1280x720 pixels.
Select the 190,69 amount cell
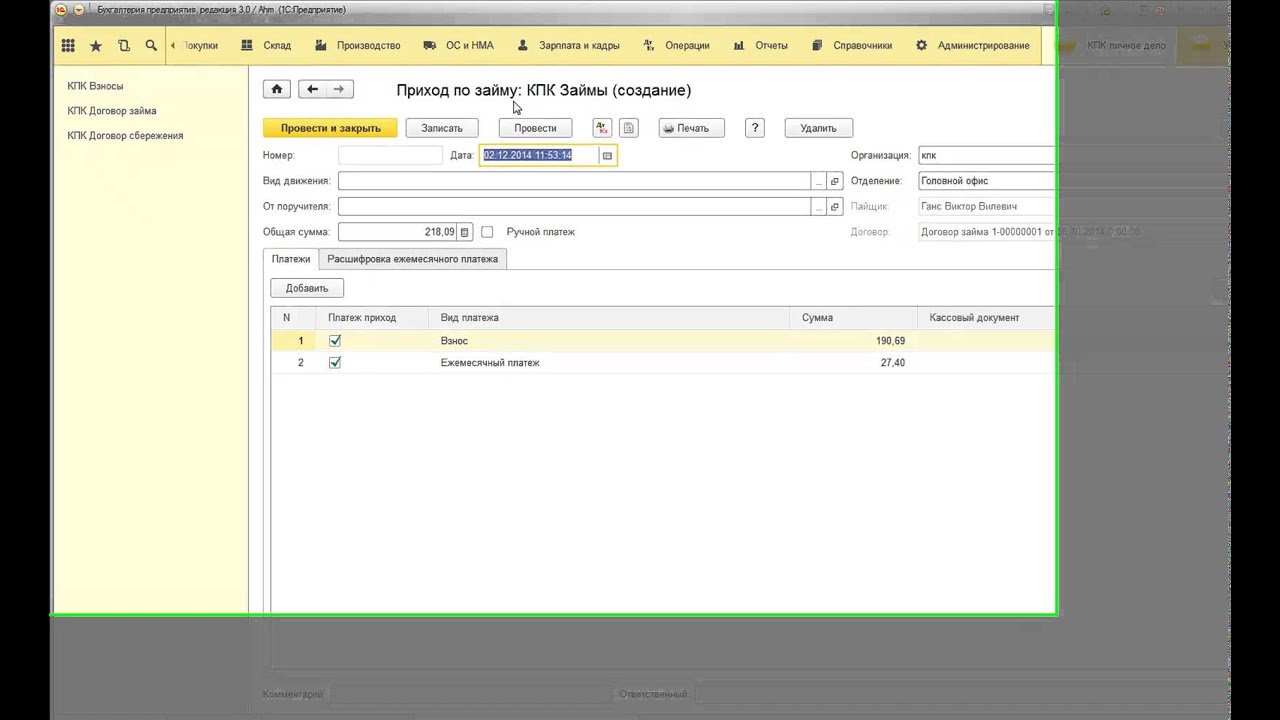click(x=853, y=341)
